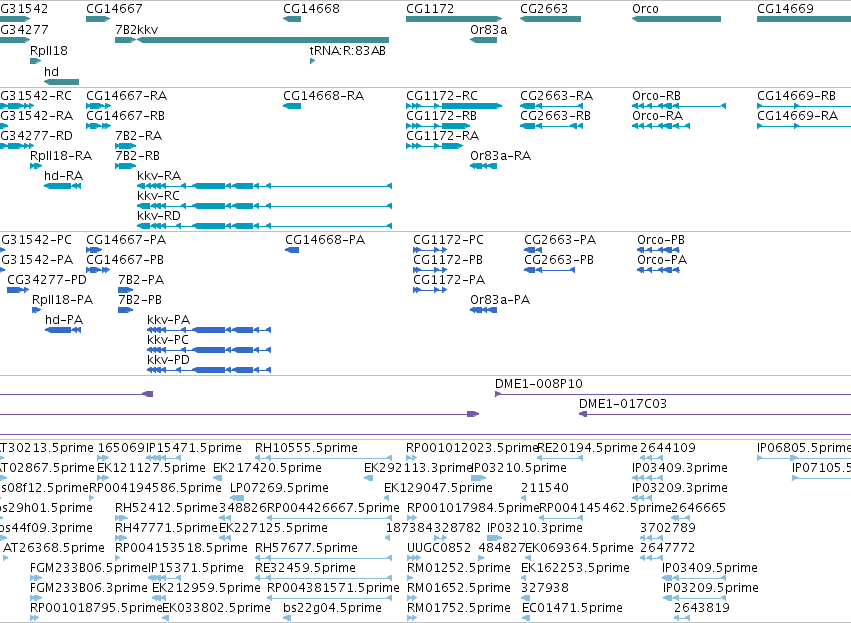Click the 7B2-RB transcript label

pyautogui.click(x=137, y=156)
